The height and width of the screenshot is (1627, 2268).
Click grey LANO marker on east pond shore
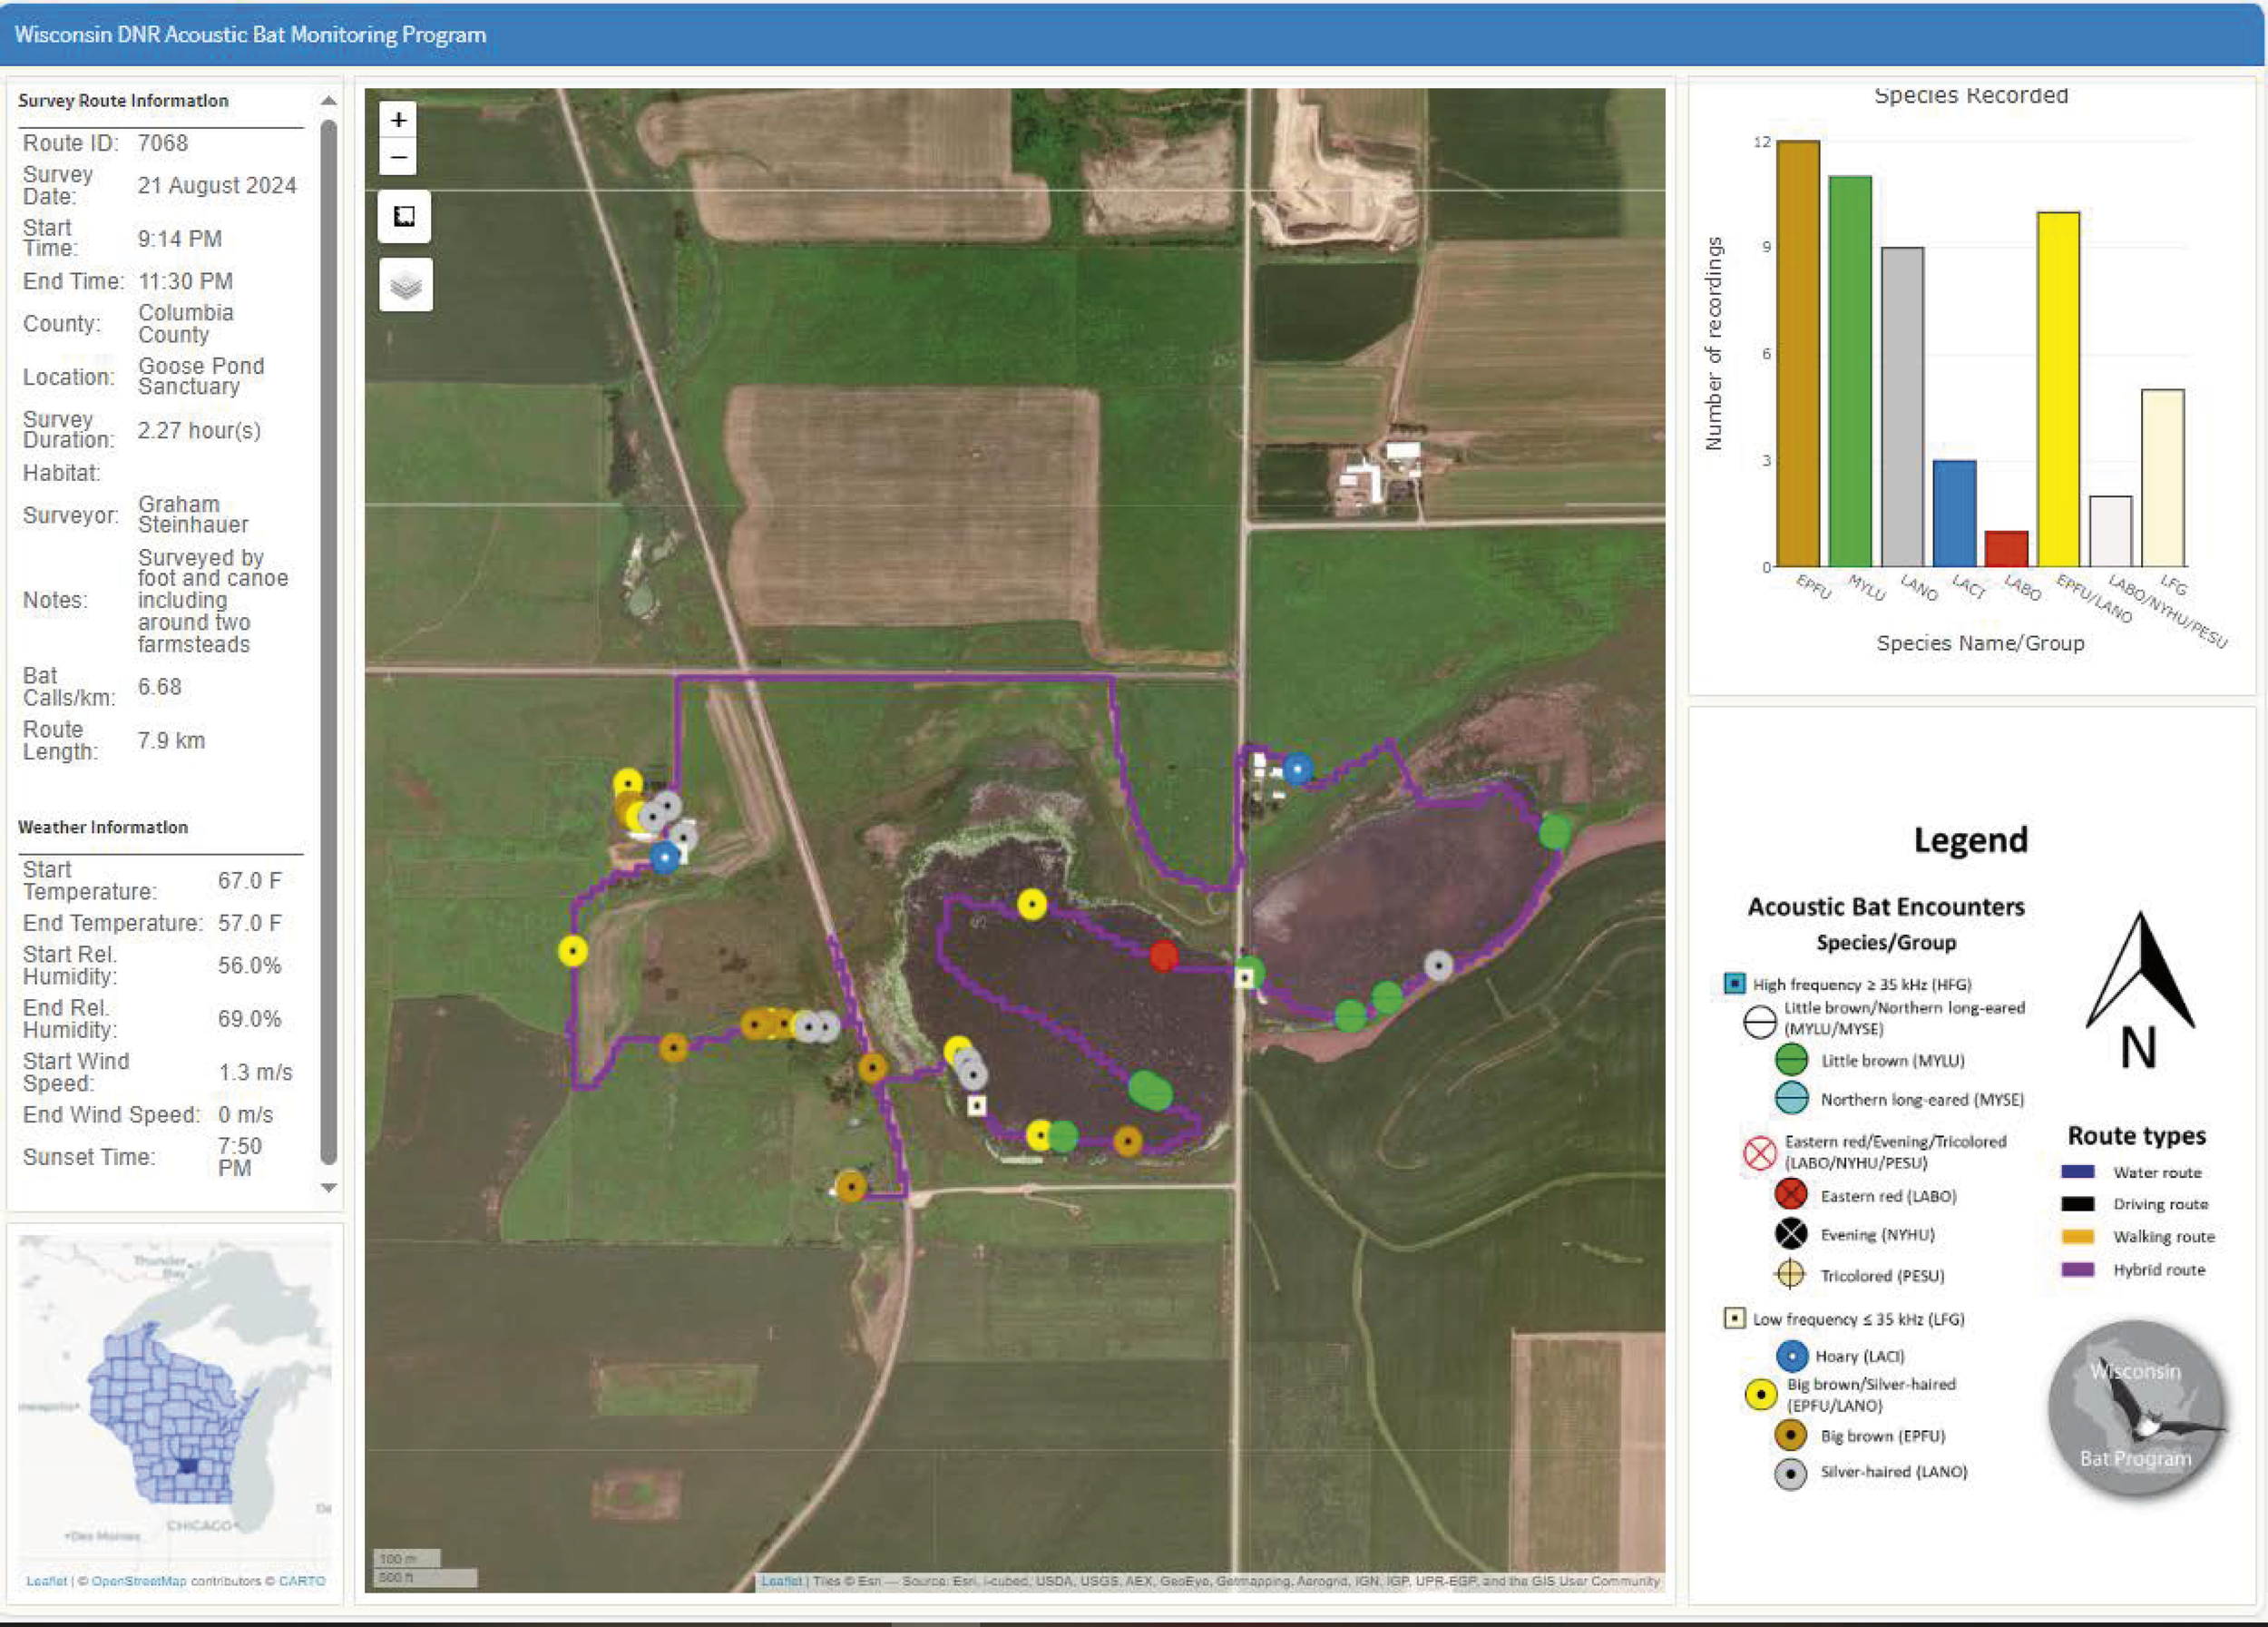[1438, 965]
